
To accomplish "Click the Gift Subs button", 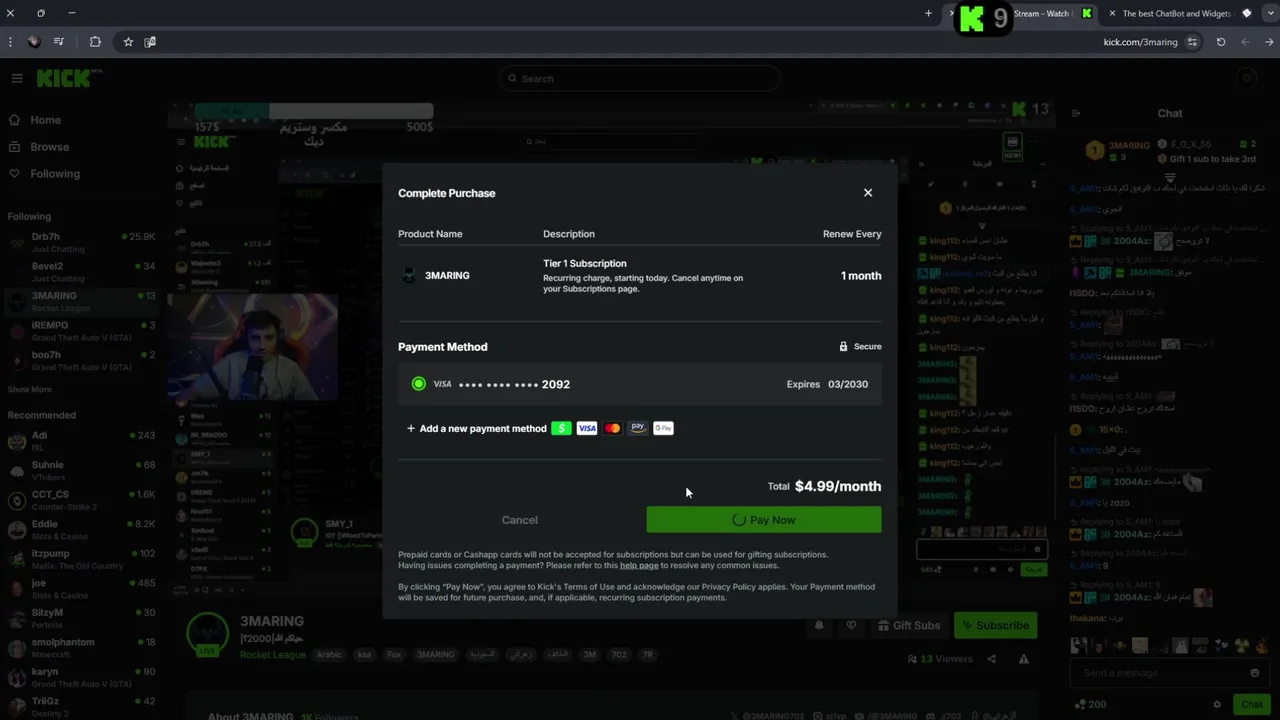I will [908, 626].
